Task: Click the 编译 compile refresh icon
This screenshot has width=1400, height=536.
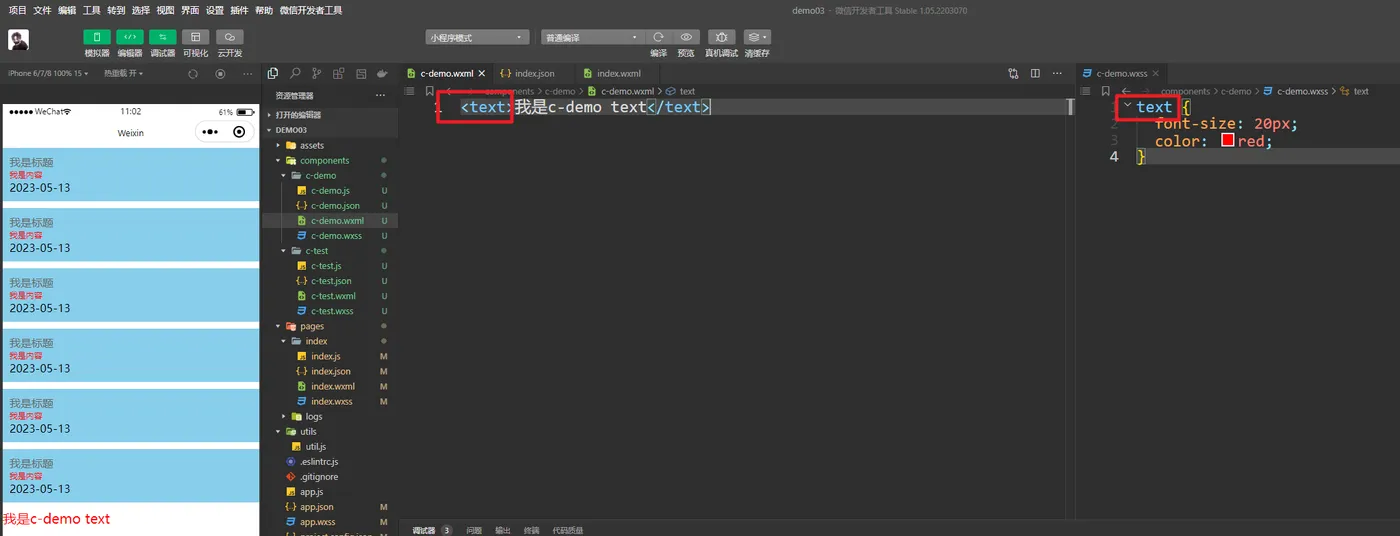Action: (x=658, y=37)
